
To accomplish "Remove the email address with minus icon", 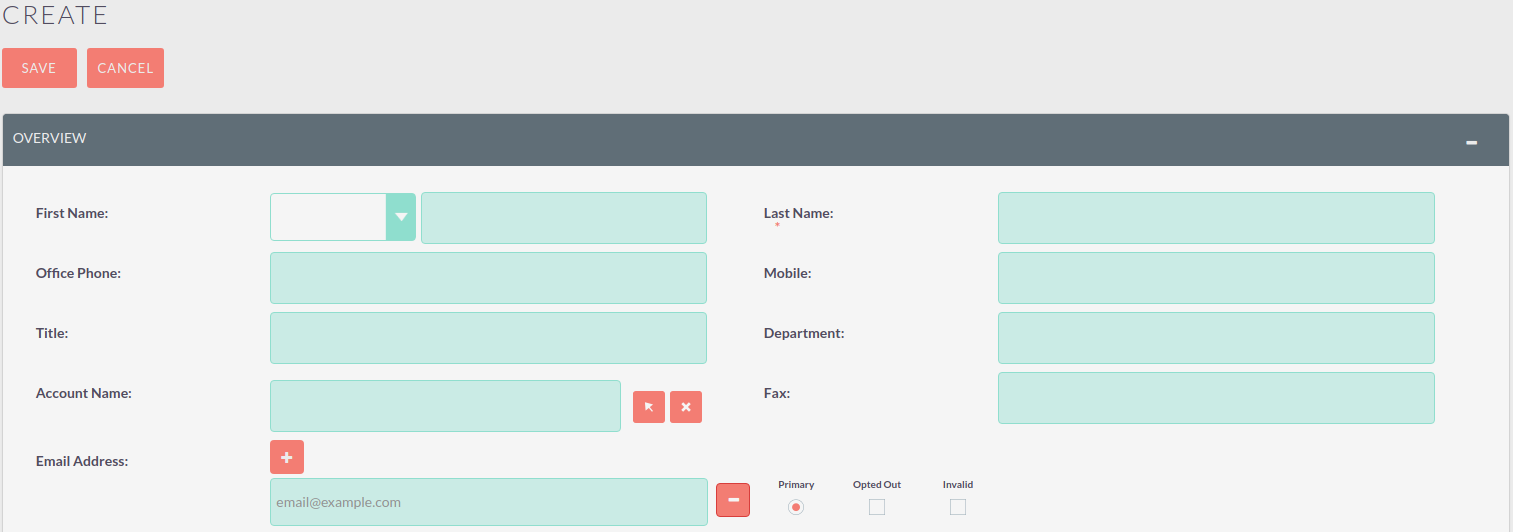I will point(733,500).
